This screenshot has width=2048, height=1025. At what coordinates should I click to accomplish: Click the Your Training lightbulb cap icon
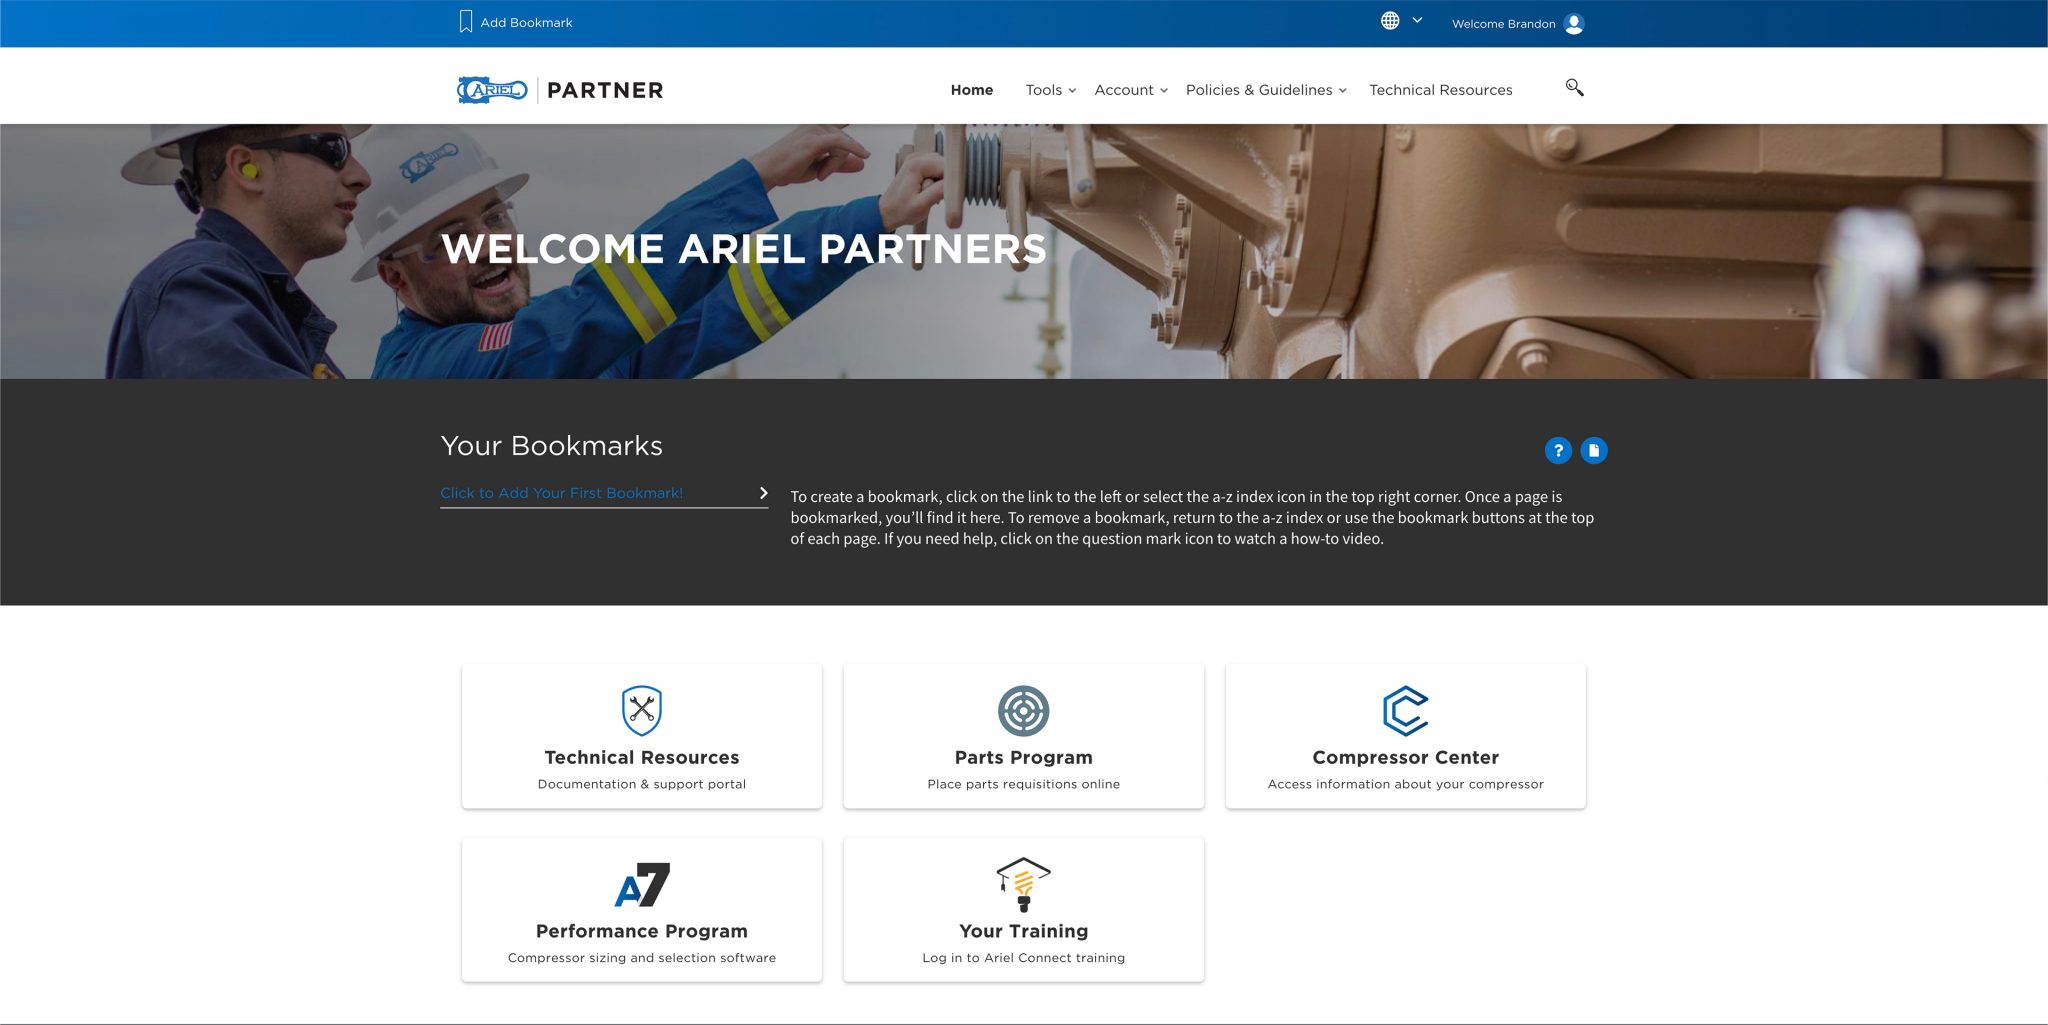pos(1024,884)
